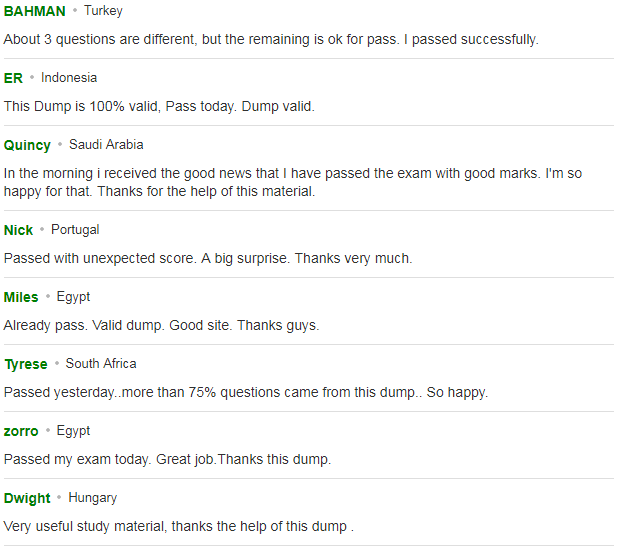Click the 'Dump is 100% valid' review text
The image size is (618, 551).
[x=159, y=107]
